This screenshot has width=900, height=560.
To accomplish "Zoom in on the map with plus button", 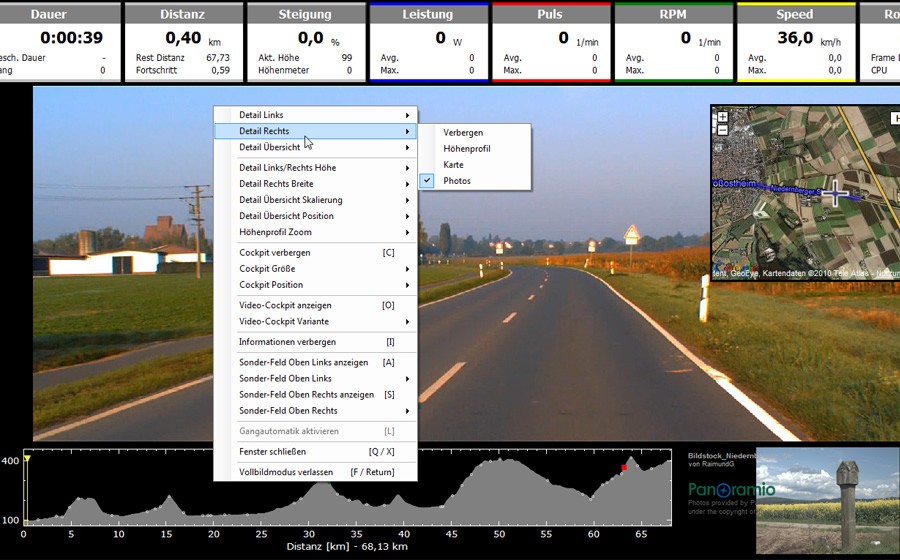I will click(x=722, y=117).
